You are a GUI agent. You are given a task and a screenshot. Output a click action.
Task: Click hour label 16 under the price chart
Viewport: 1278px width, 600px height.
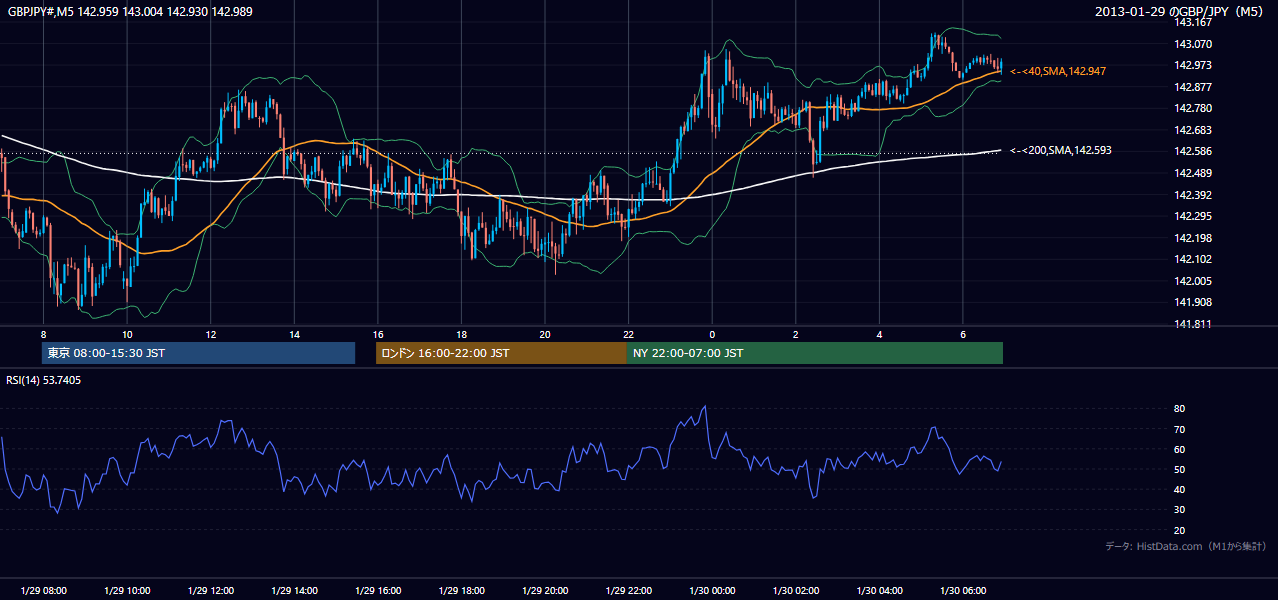click(x=377, y=333)
